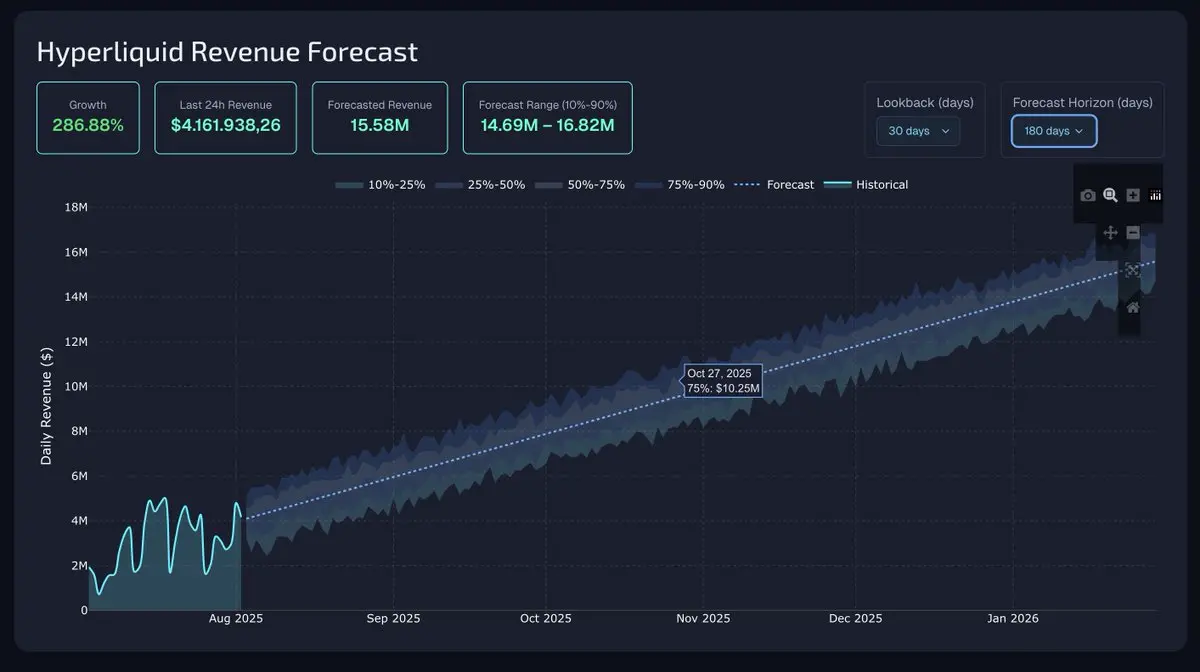Click the Daily Revenue ($) axis title

(x=46, y=407)
